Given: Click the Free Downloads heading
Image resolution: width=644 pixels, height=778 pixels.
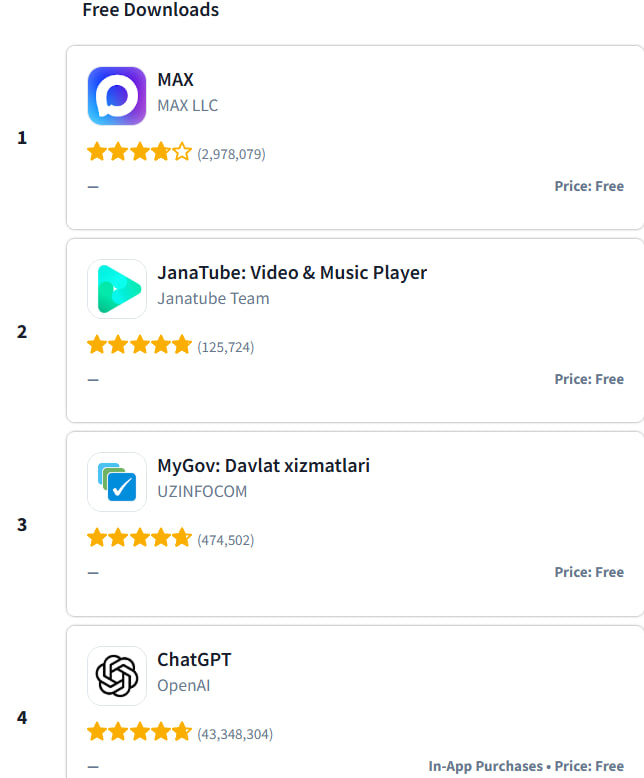Looking at the screenshot, I should click(x=150, y=10).
